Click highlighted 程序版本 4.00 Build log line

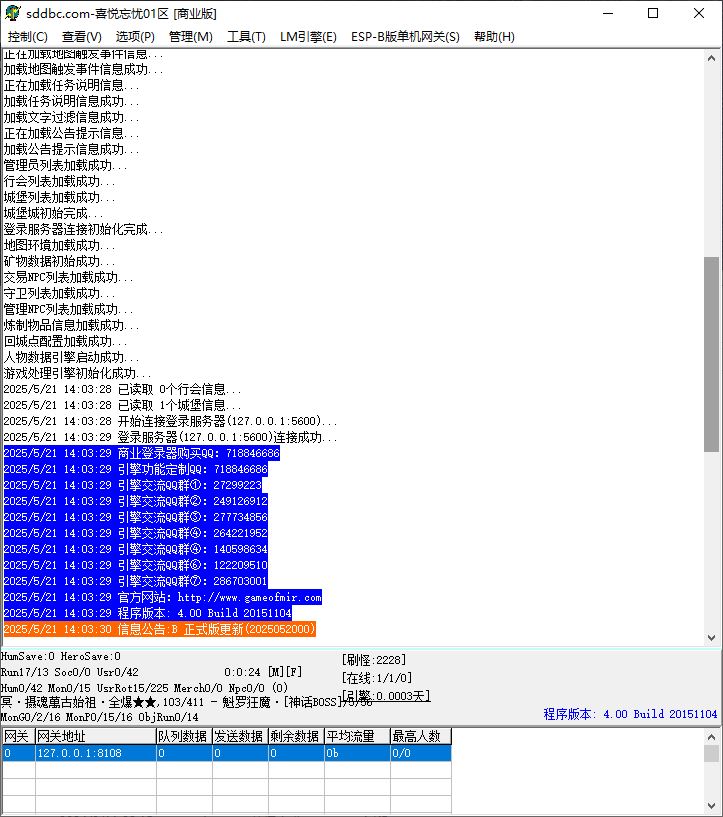tap(147, 613)
